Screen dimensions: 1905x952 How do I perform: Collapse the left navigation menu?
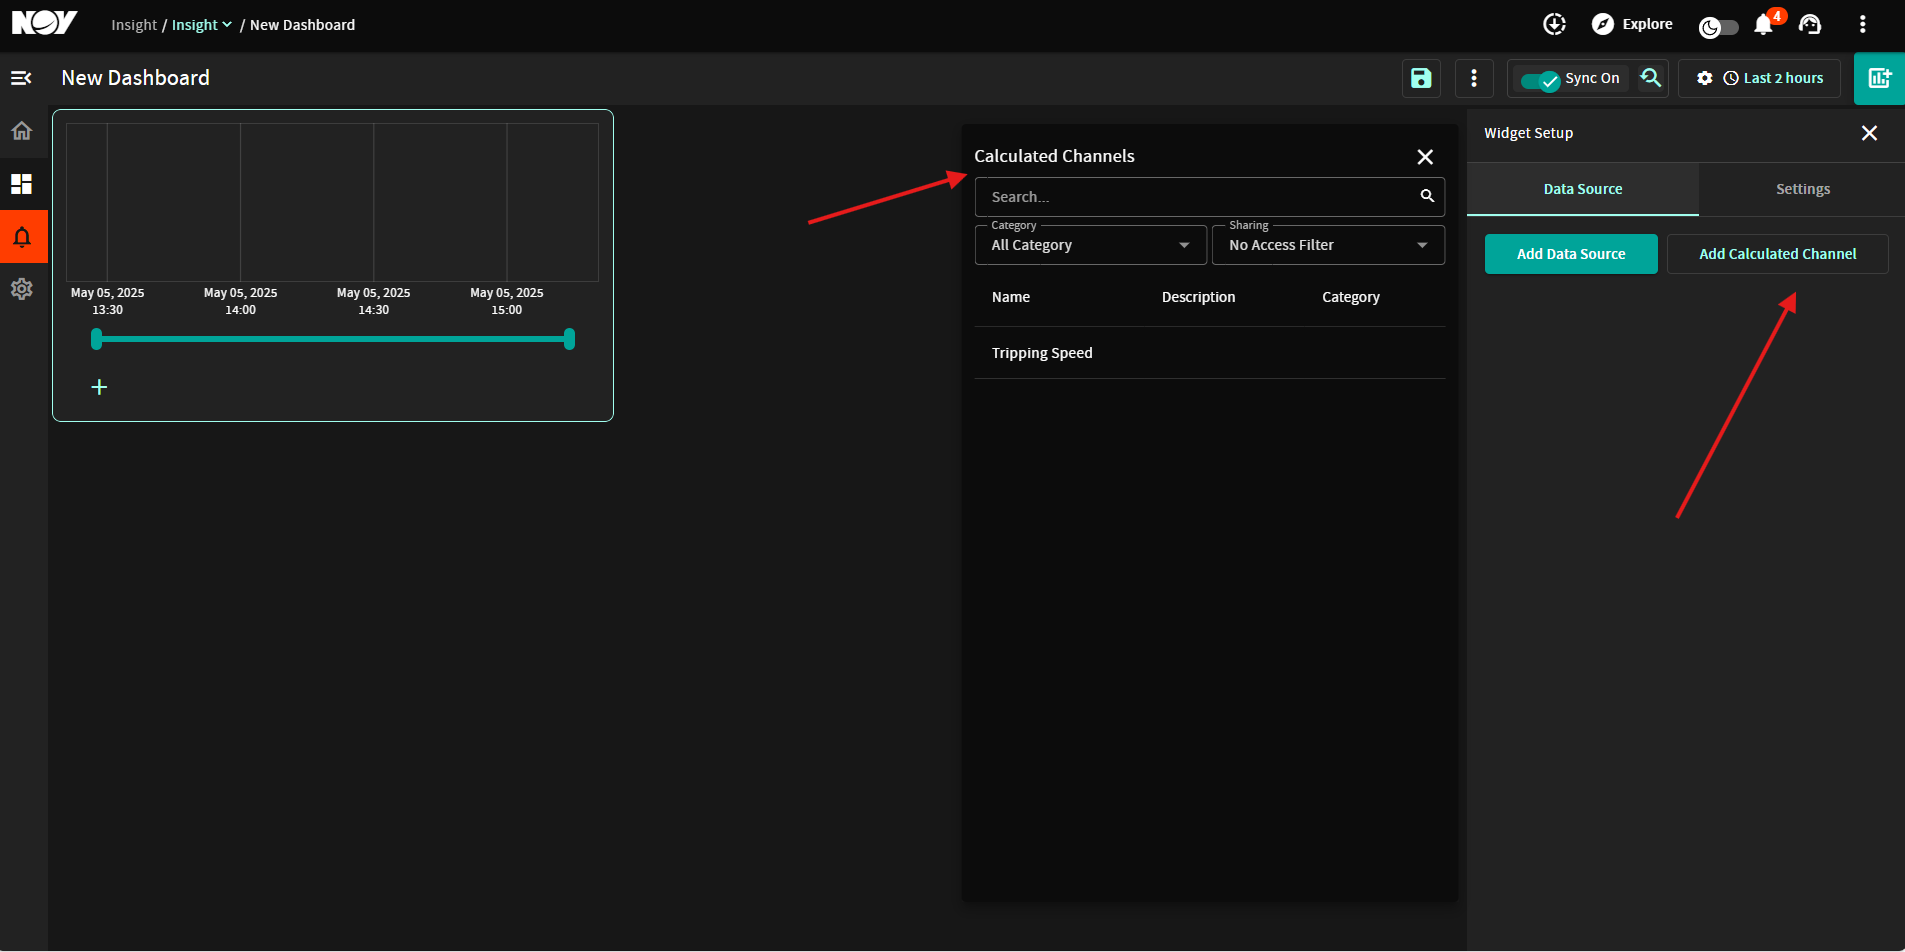(21, 78)
